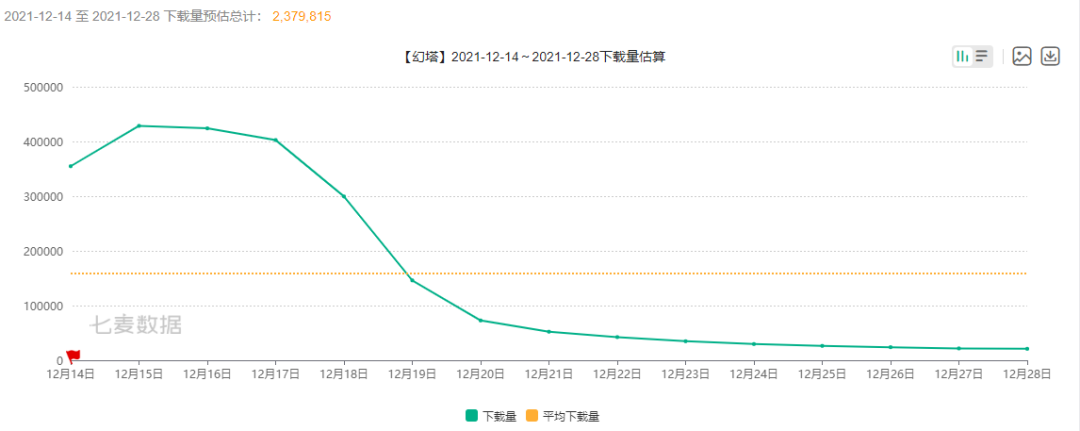Toggle the orange 平均下载量 legend swatch
Viewport: 1080px width, 431px height.
click(x=531, y=415)
